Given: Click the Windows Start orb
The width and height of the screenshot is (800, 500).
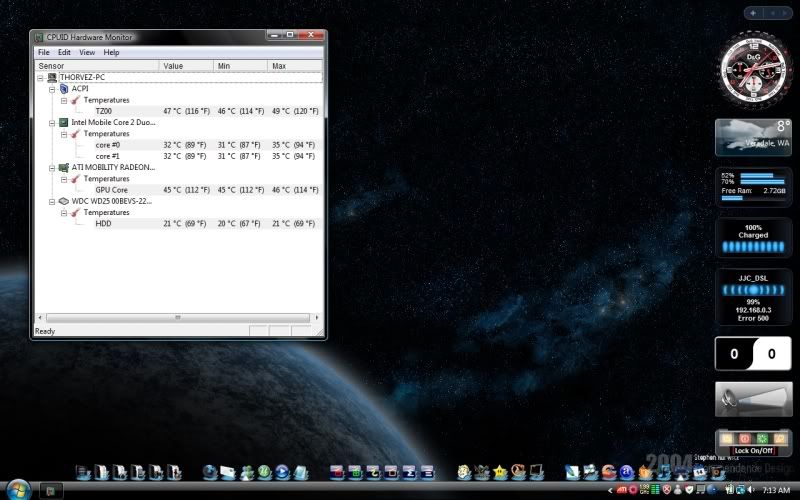Looking at the screenshot, I should [x=18, y=490].
